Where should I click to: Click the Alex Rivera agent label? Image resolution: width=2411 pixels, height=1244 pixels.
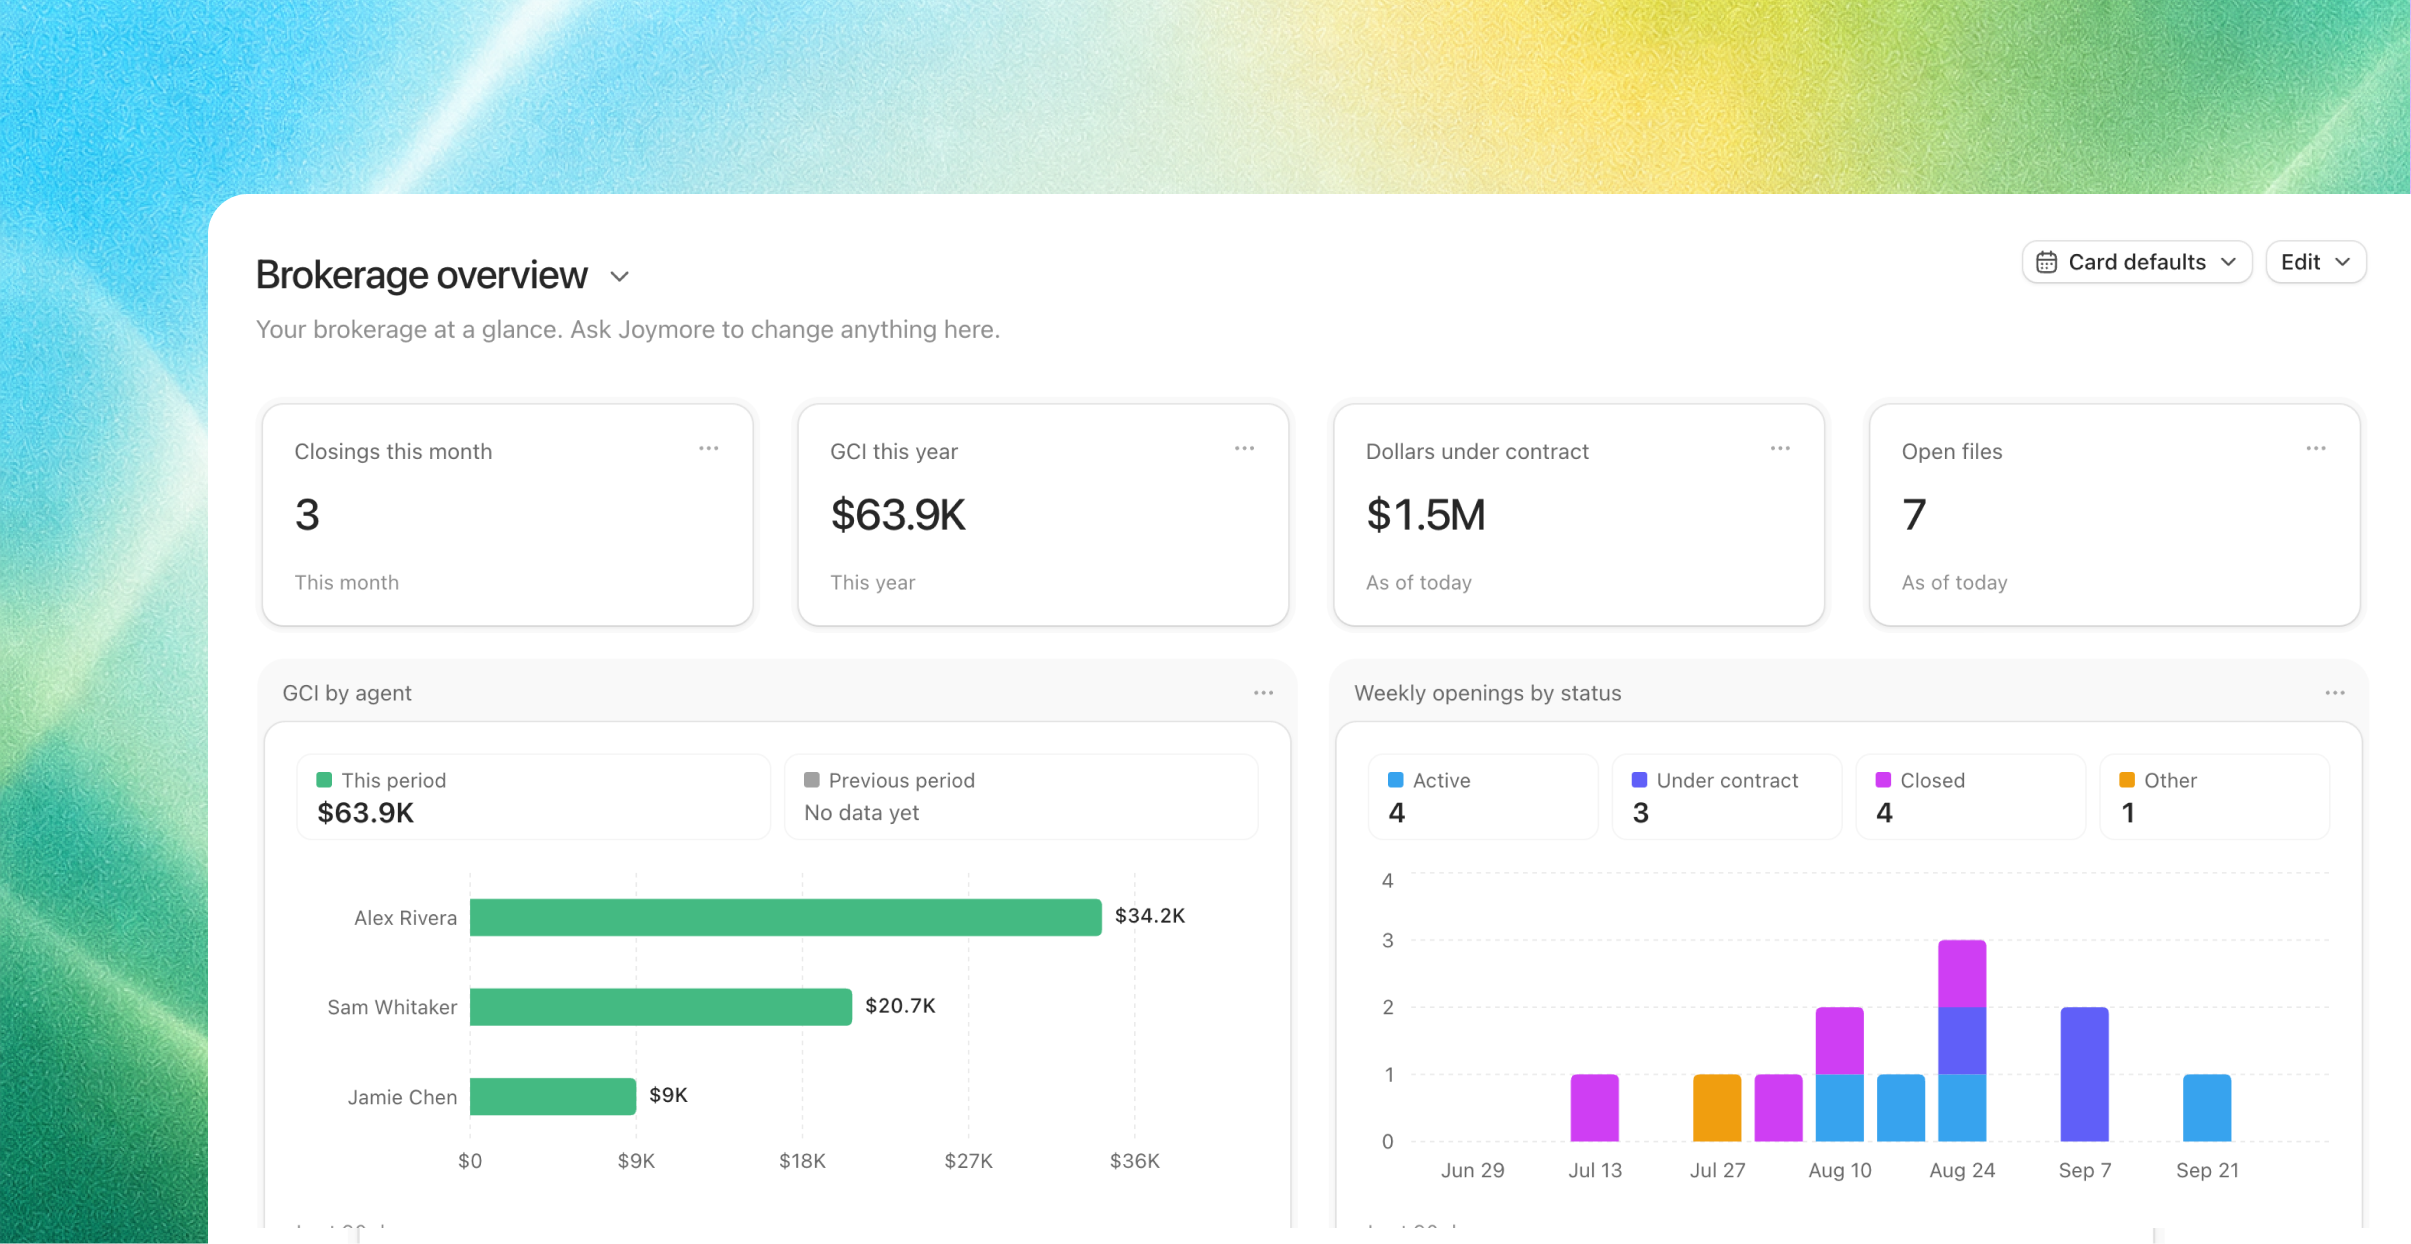pos(405,918)
